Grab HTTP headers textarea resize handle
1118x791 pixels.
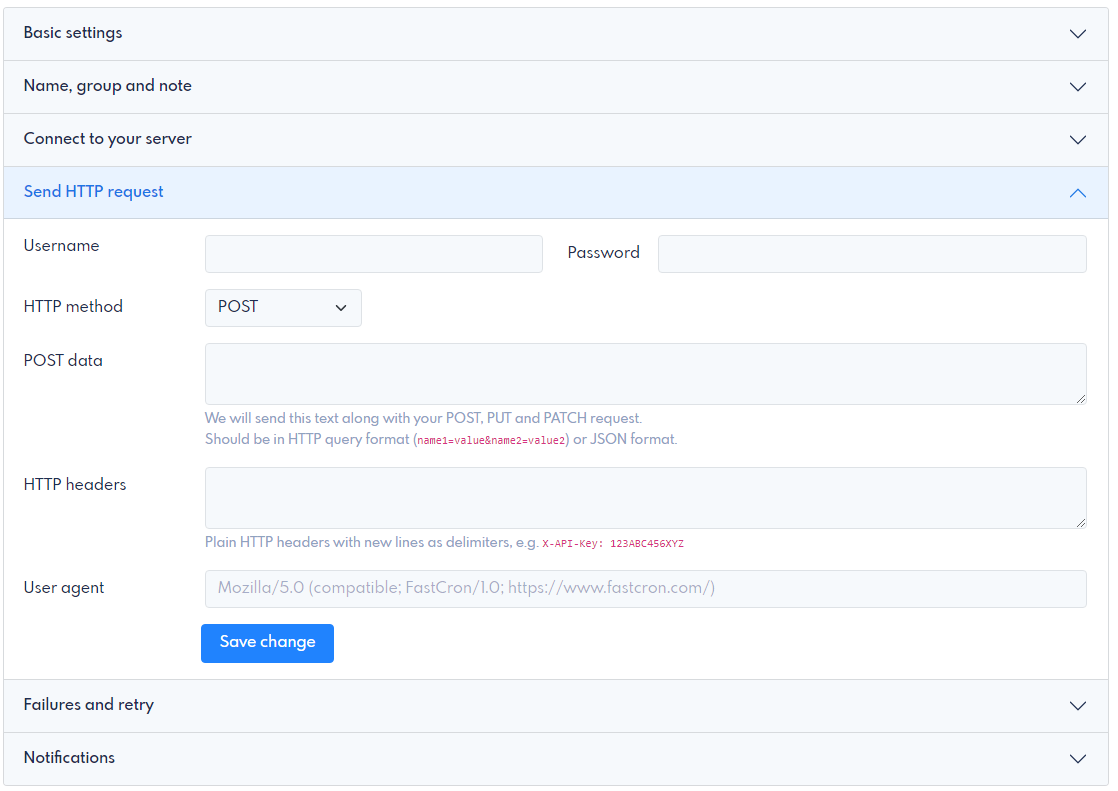coord(1081,523)
